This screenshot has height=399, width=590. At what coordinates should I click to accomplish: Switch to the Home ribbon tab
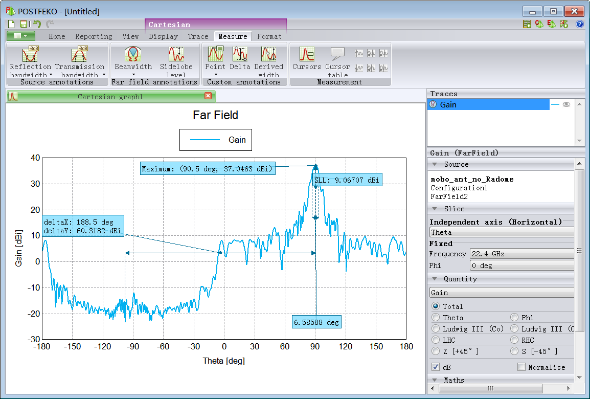click(x=56, y=37)
